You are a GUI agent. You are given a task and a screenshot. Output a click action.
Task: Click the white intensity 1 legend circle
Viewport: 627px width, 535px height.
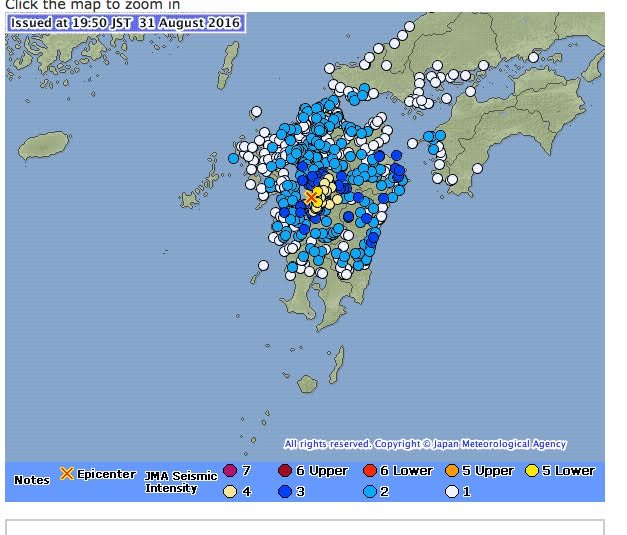point(450,491)
